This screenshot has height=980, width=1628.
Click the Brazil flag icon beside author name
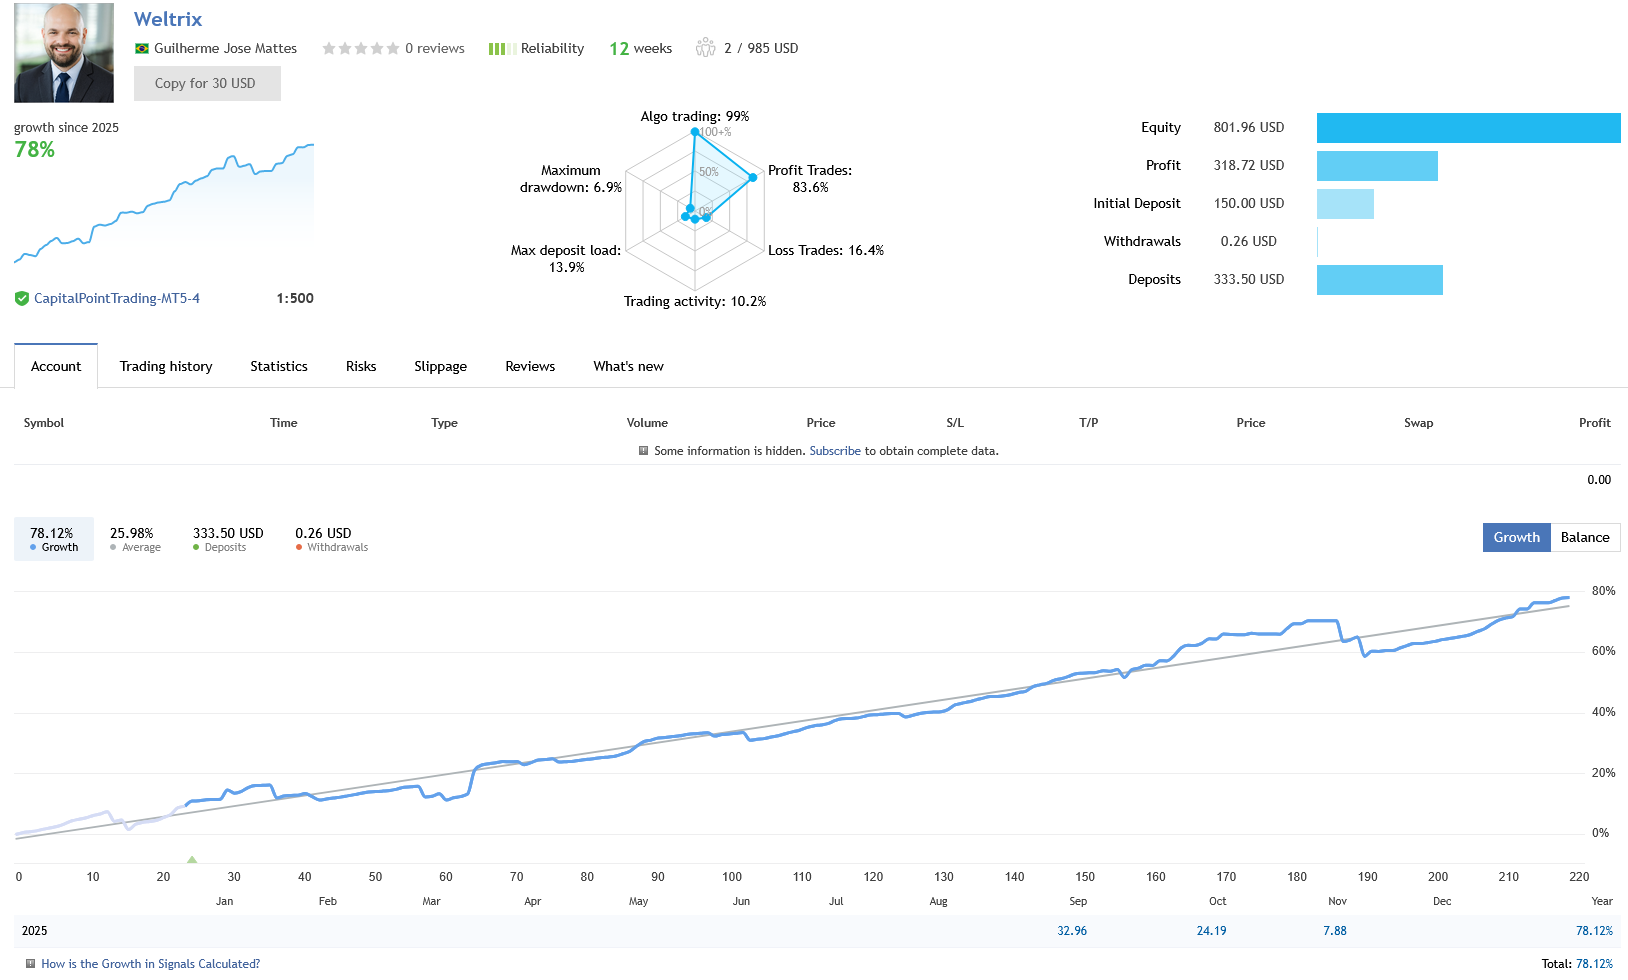click(x=142, y=49)
